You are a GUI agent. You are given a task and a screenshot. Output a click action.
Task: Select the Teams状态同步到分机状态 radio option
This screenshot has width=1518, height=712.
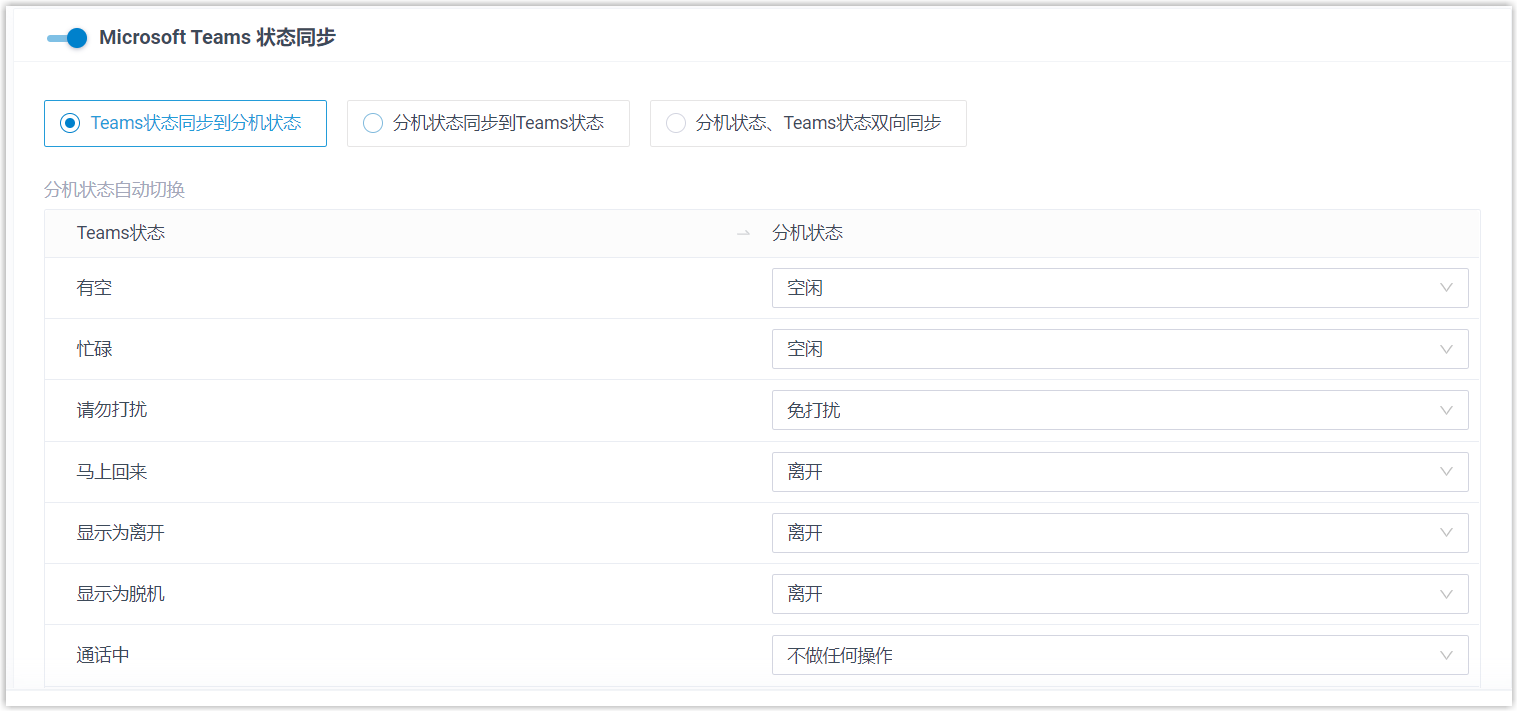[70, 123]
